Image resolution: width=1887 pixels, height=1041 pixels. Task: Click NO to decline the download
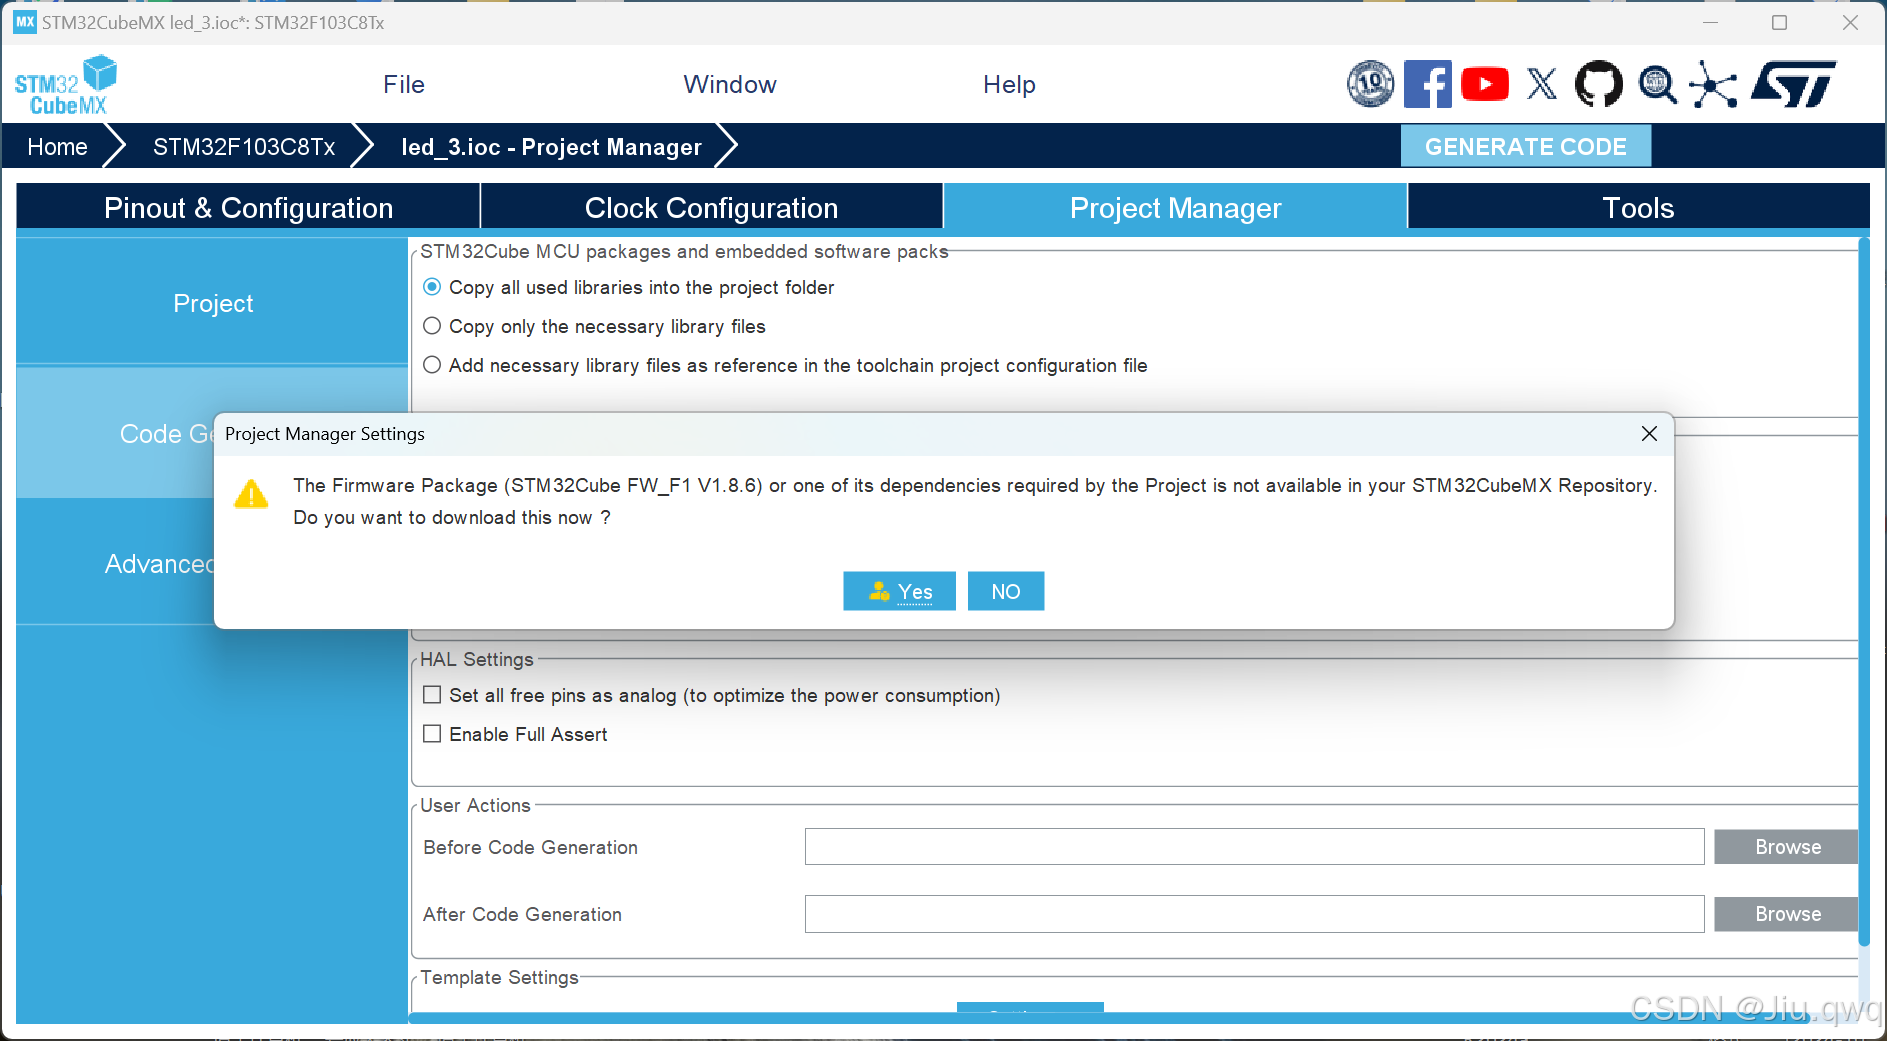click(x=1006, y=591)
